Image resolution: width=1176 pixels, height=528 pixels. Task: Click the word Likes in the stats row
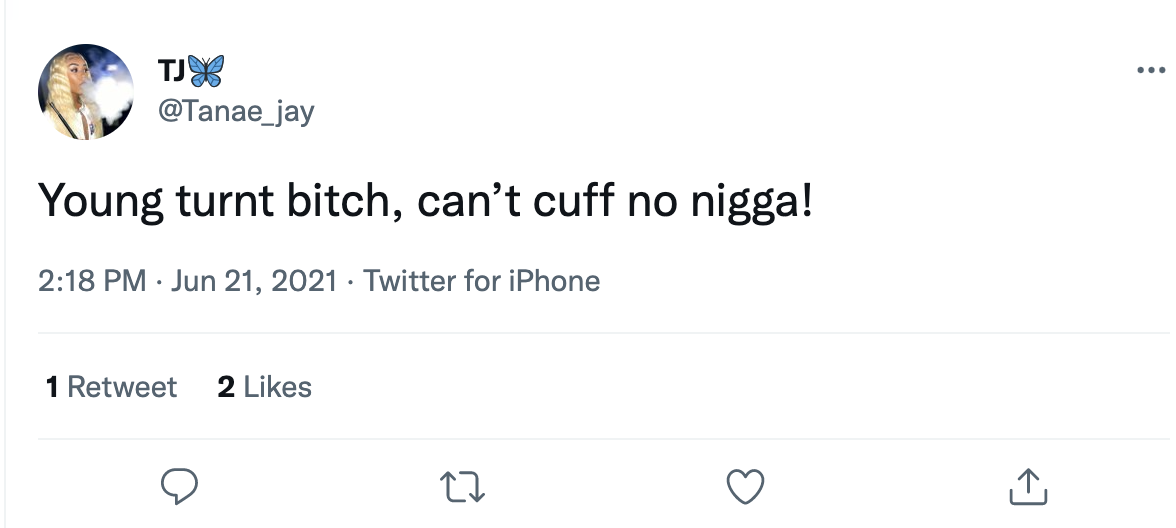277,387
